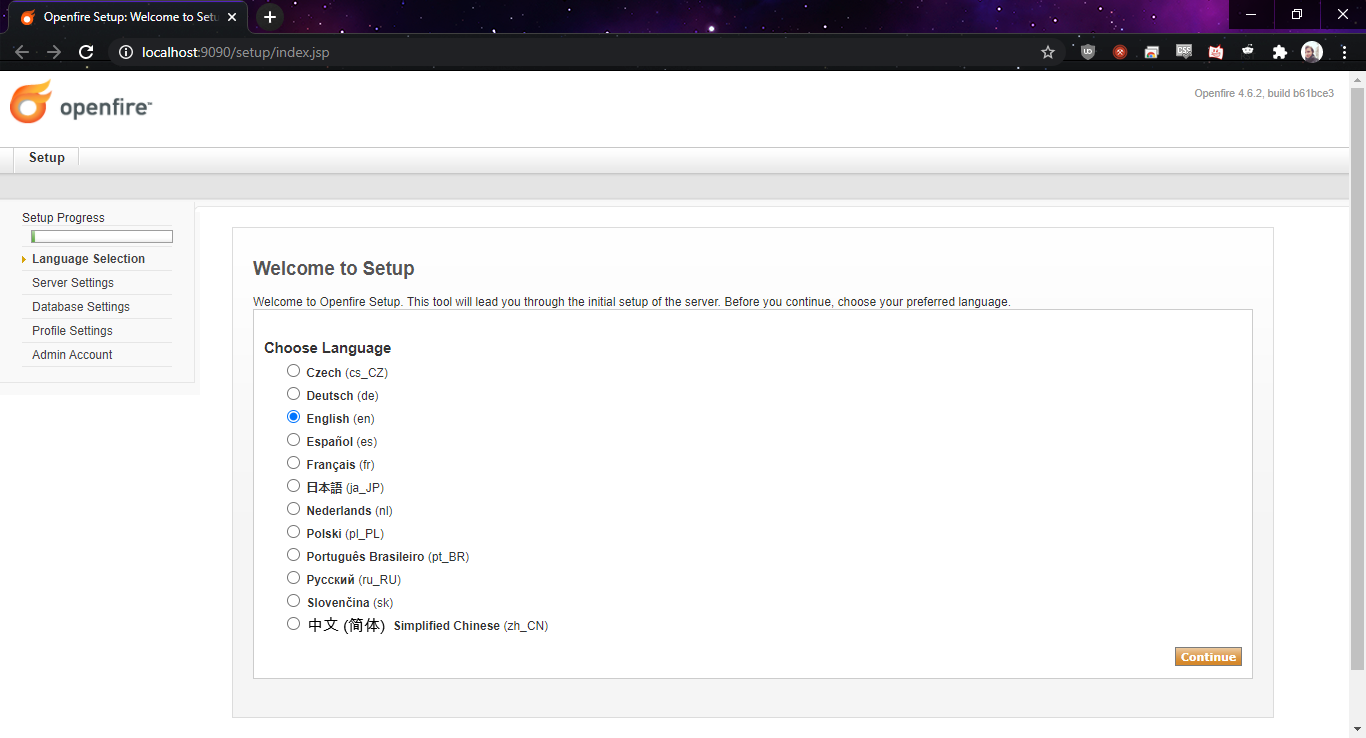Select Simplified Chinese (zh_CN) language
The image size is (1366, 738).
coord(293,624)
